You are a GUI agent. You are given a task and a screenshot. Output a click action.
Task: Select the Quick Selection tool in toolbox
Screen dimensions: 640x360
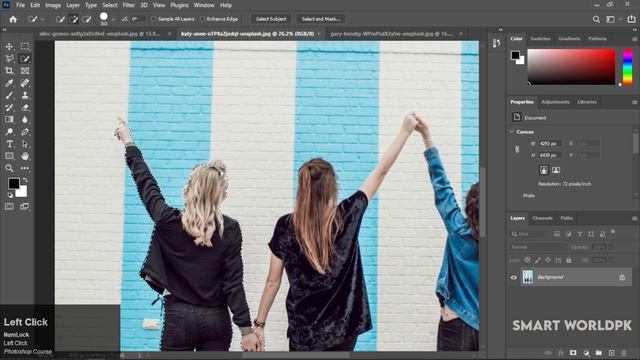click(25, 59)
